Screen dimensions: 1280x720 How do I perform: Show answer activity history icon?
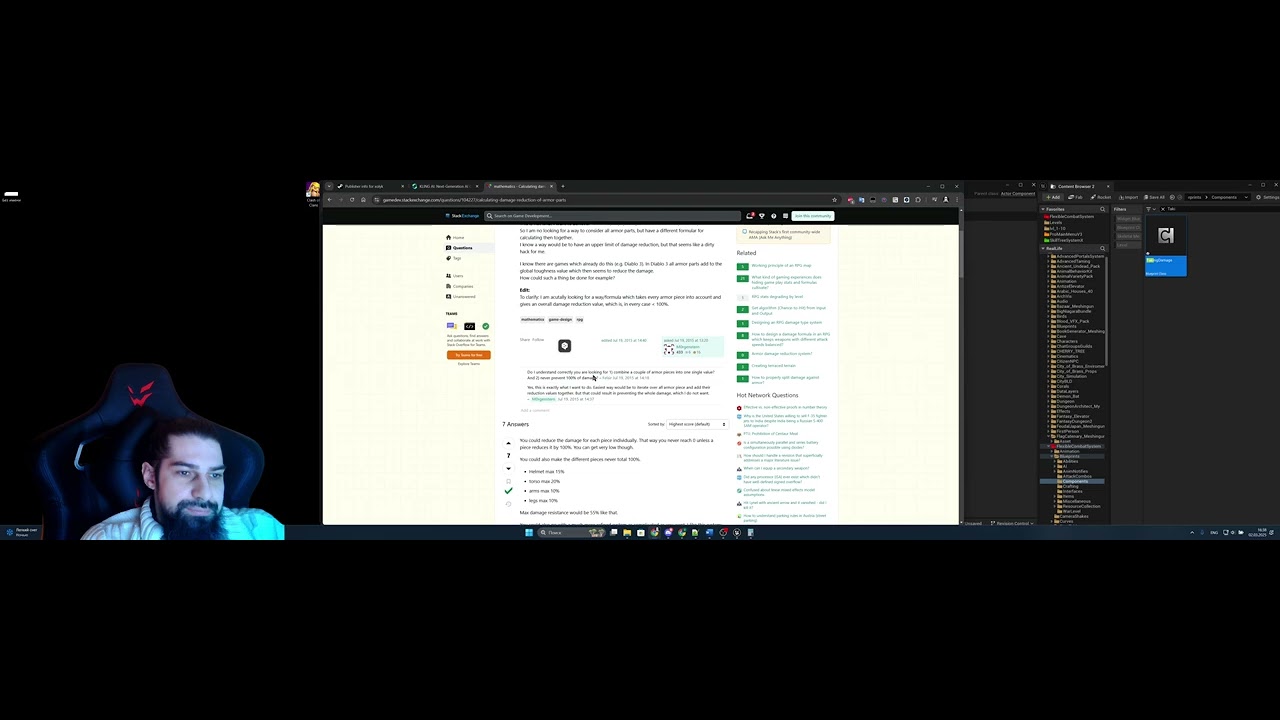508,504
